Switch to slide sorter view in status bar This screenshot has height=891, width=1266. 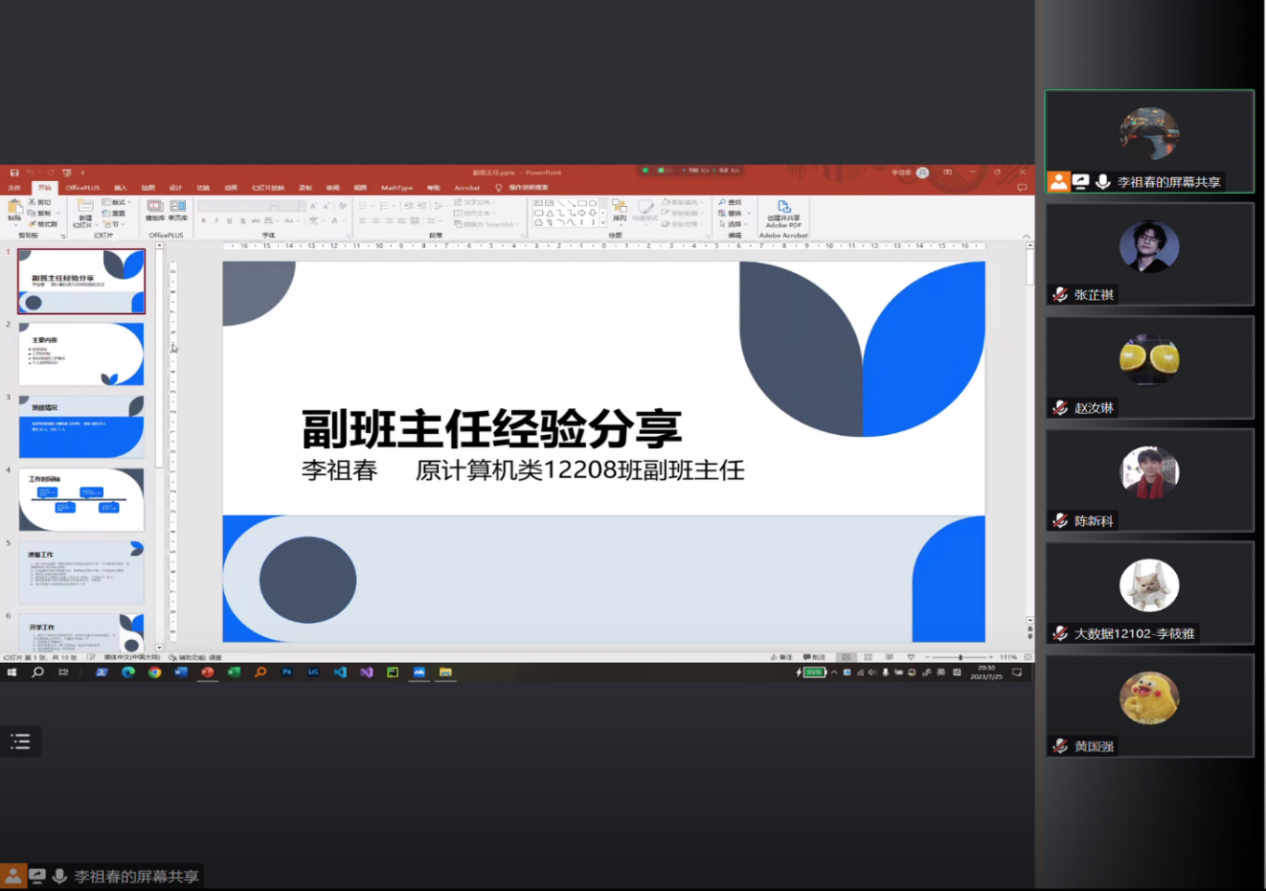pos(870,657)
